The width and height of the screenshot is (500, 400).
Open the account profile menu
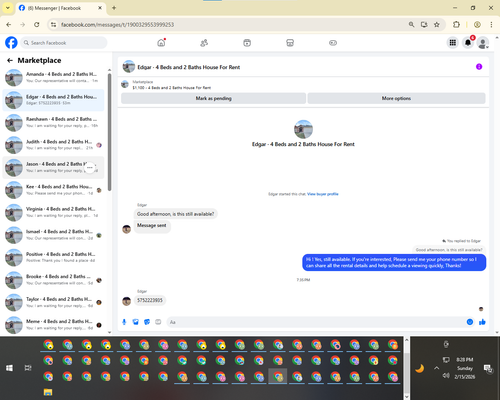coord(483,43)
